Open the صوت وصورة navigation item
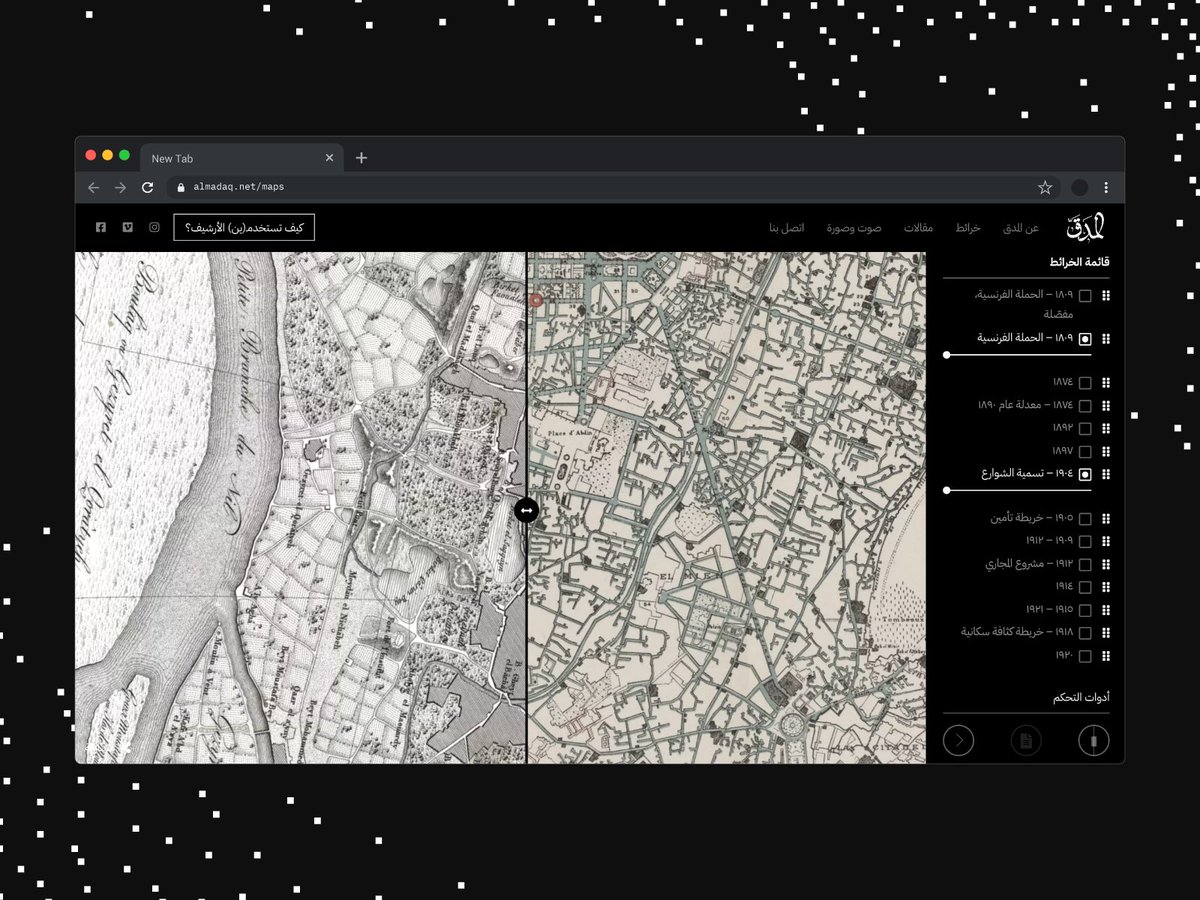This screenshot has height=900, width=1200. pos(854,228)
